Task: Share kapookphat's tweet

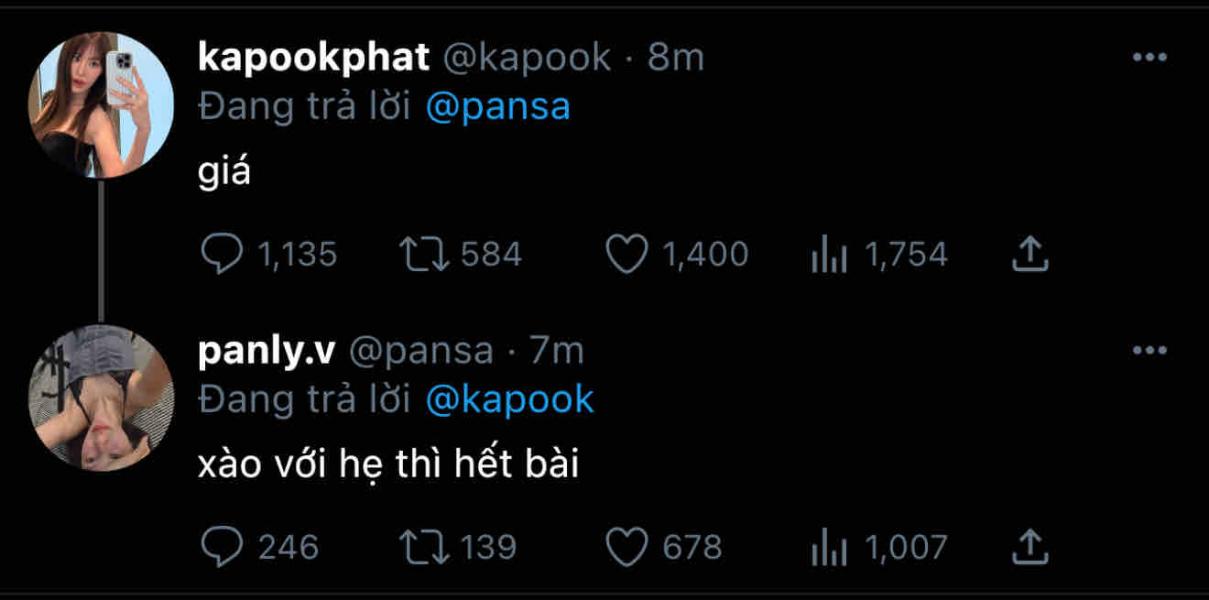Action: 1029,255
